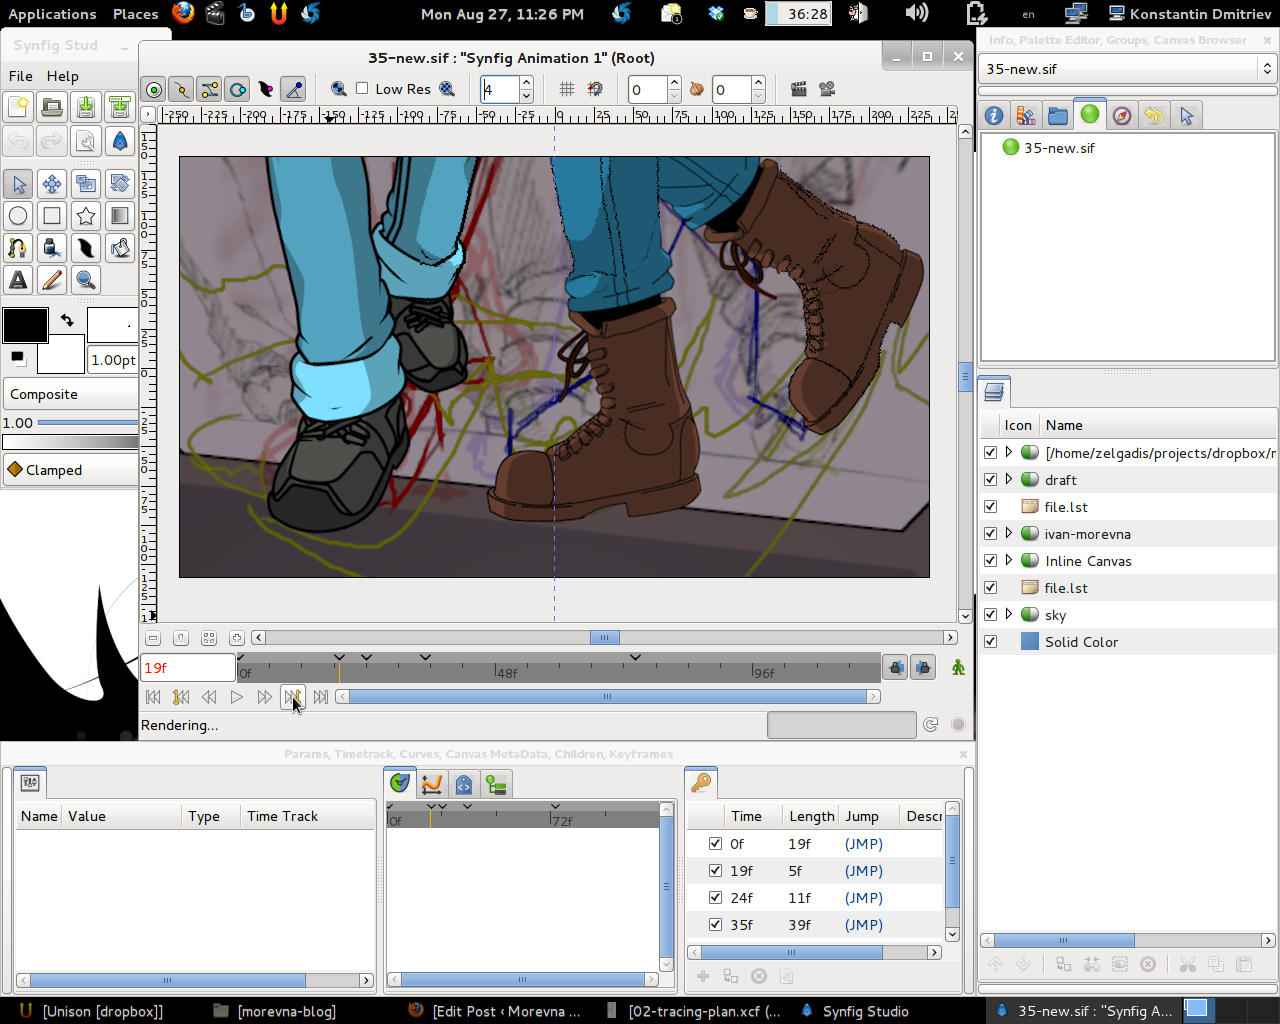Open the Help menu

pyautogui.click(x=62, y=76)
